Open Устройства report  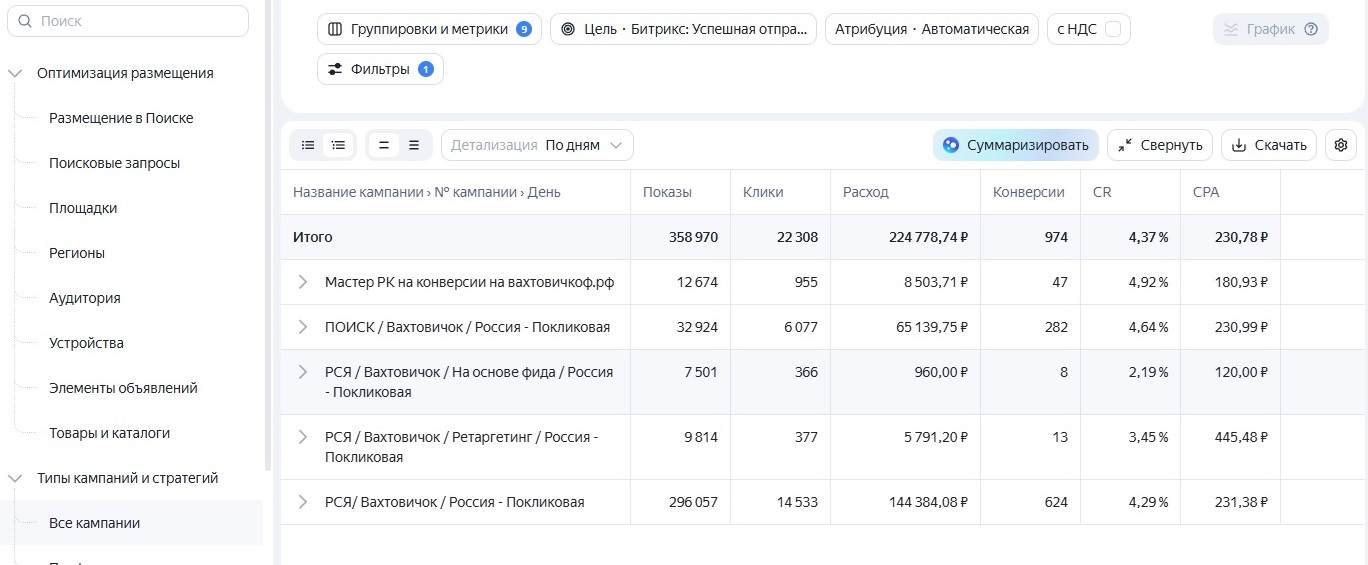(86, 343)
